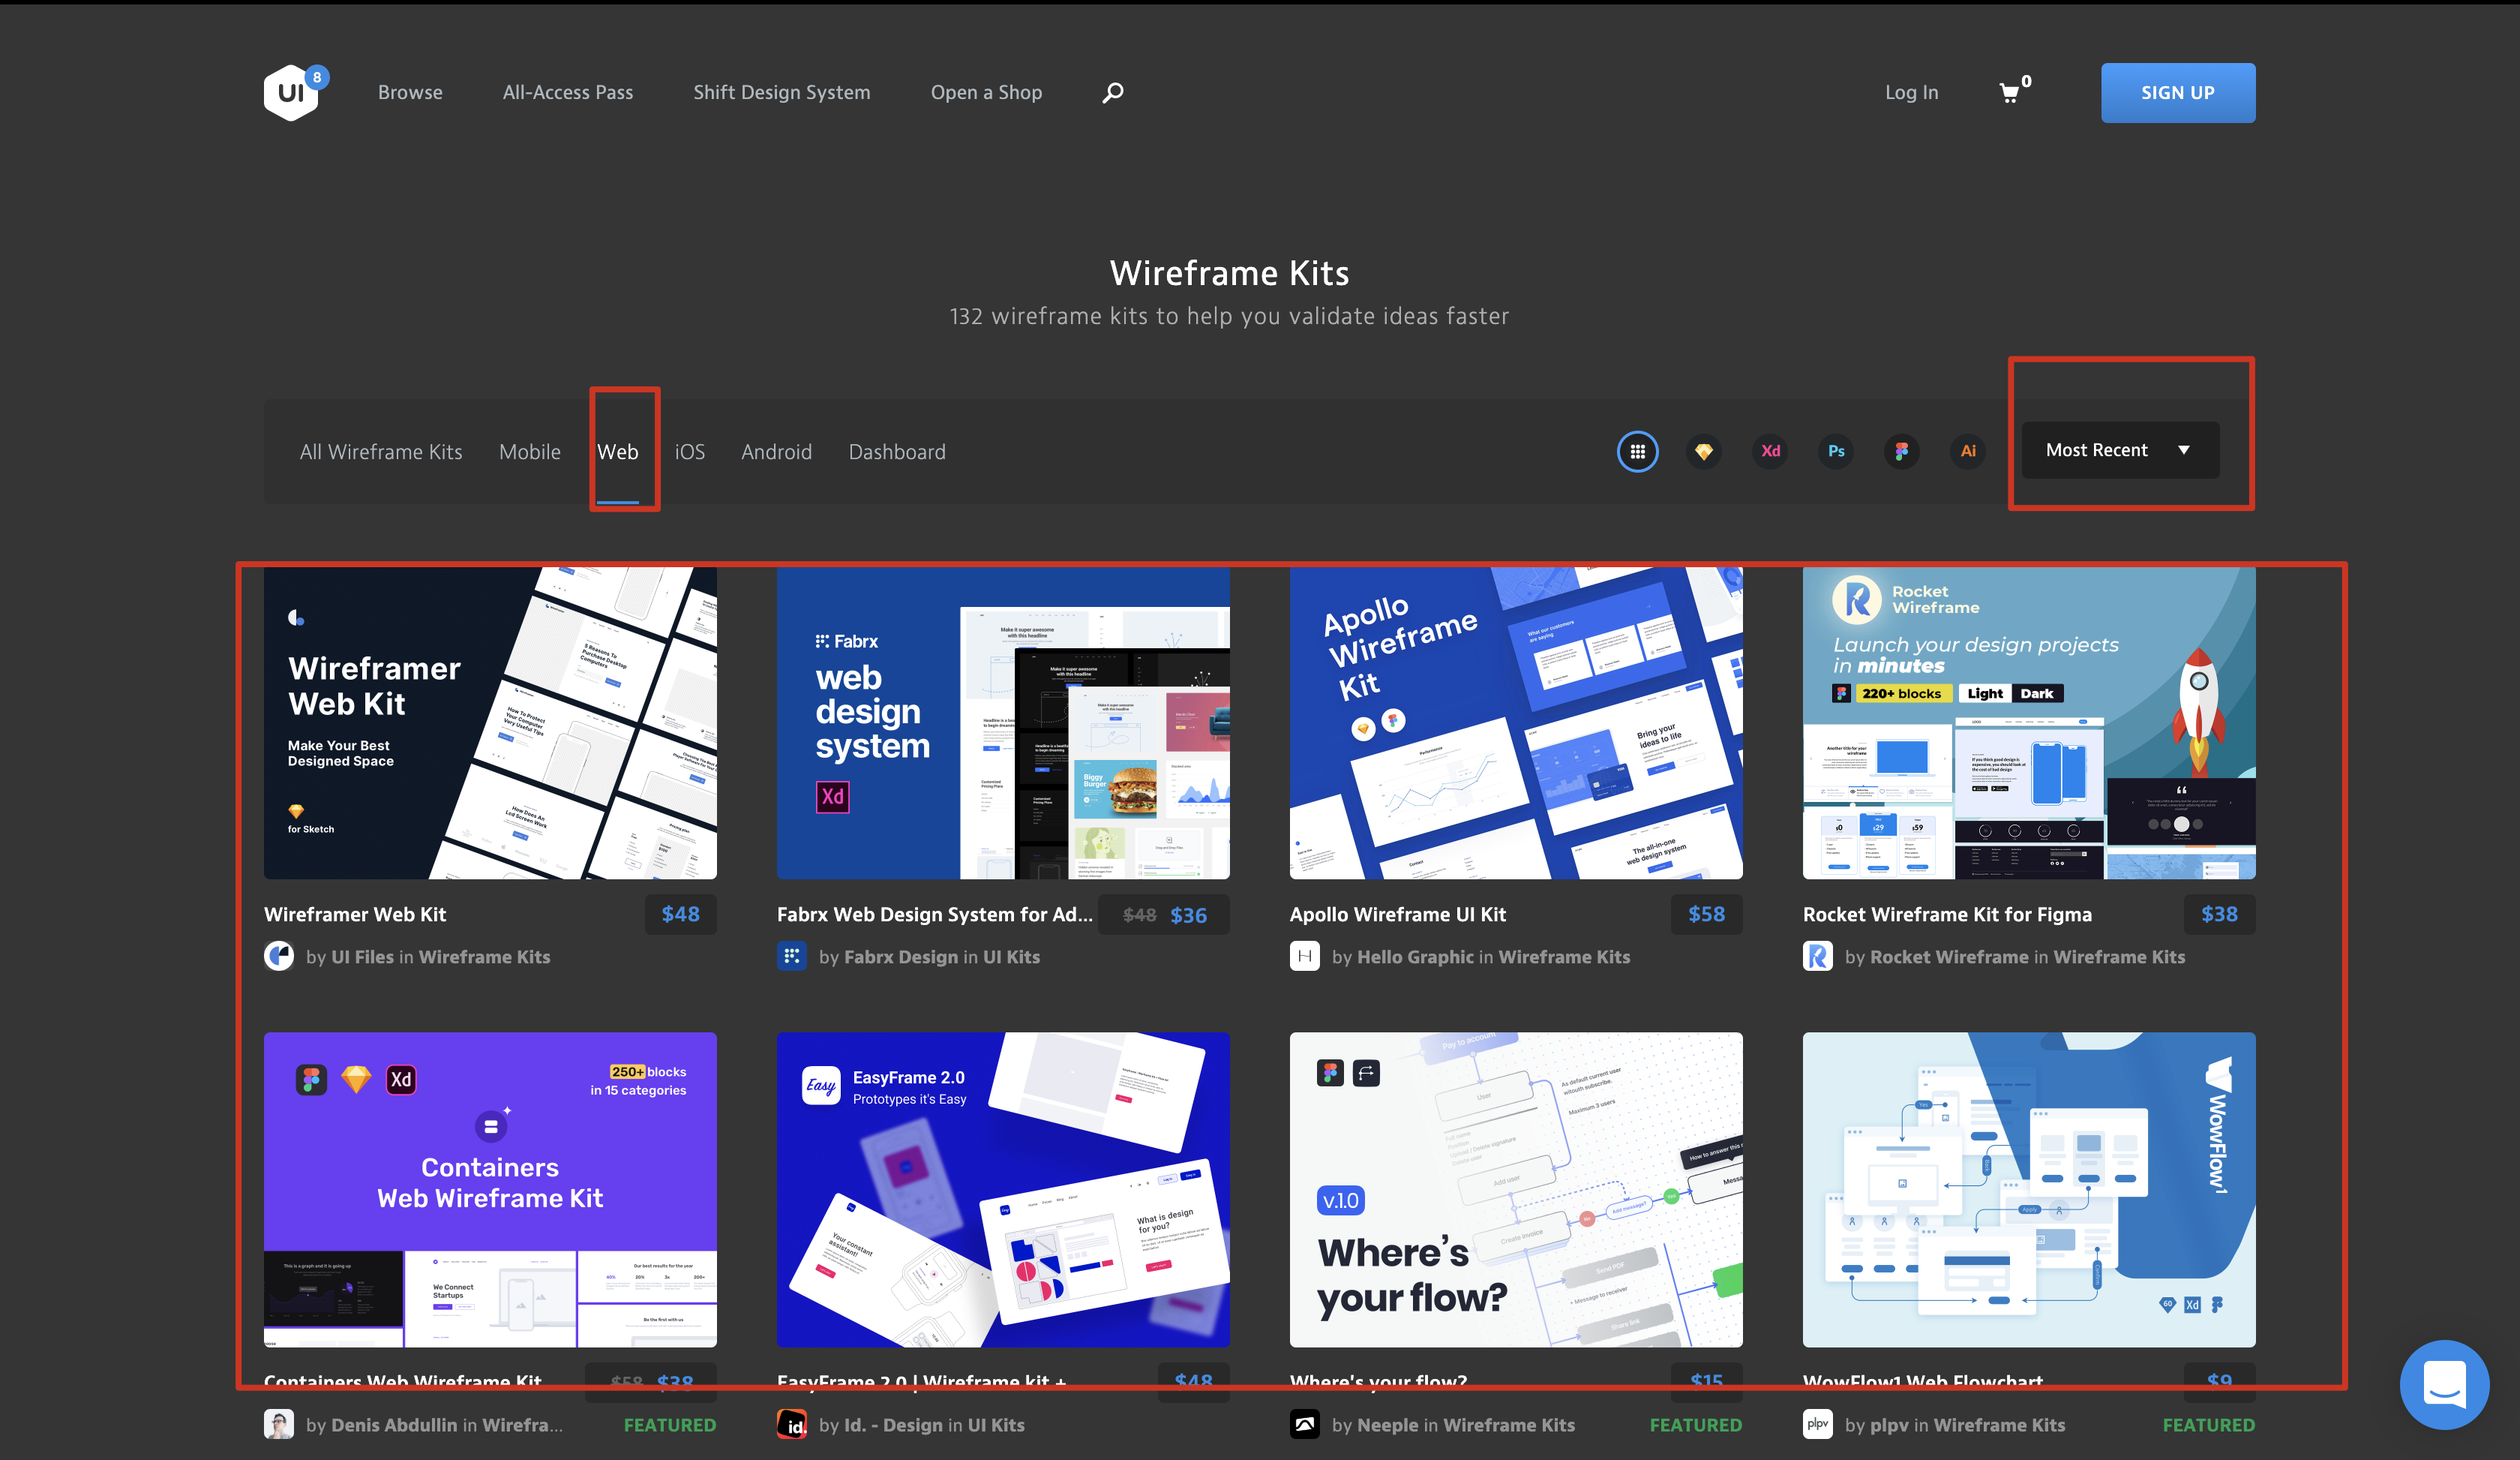Switch to the Mobile tab
2520x1460 pixels.
529,452
